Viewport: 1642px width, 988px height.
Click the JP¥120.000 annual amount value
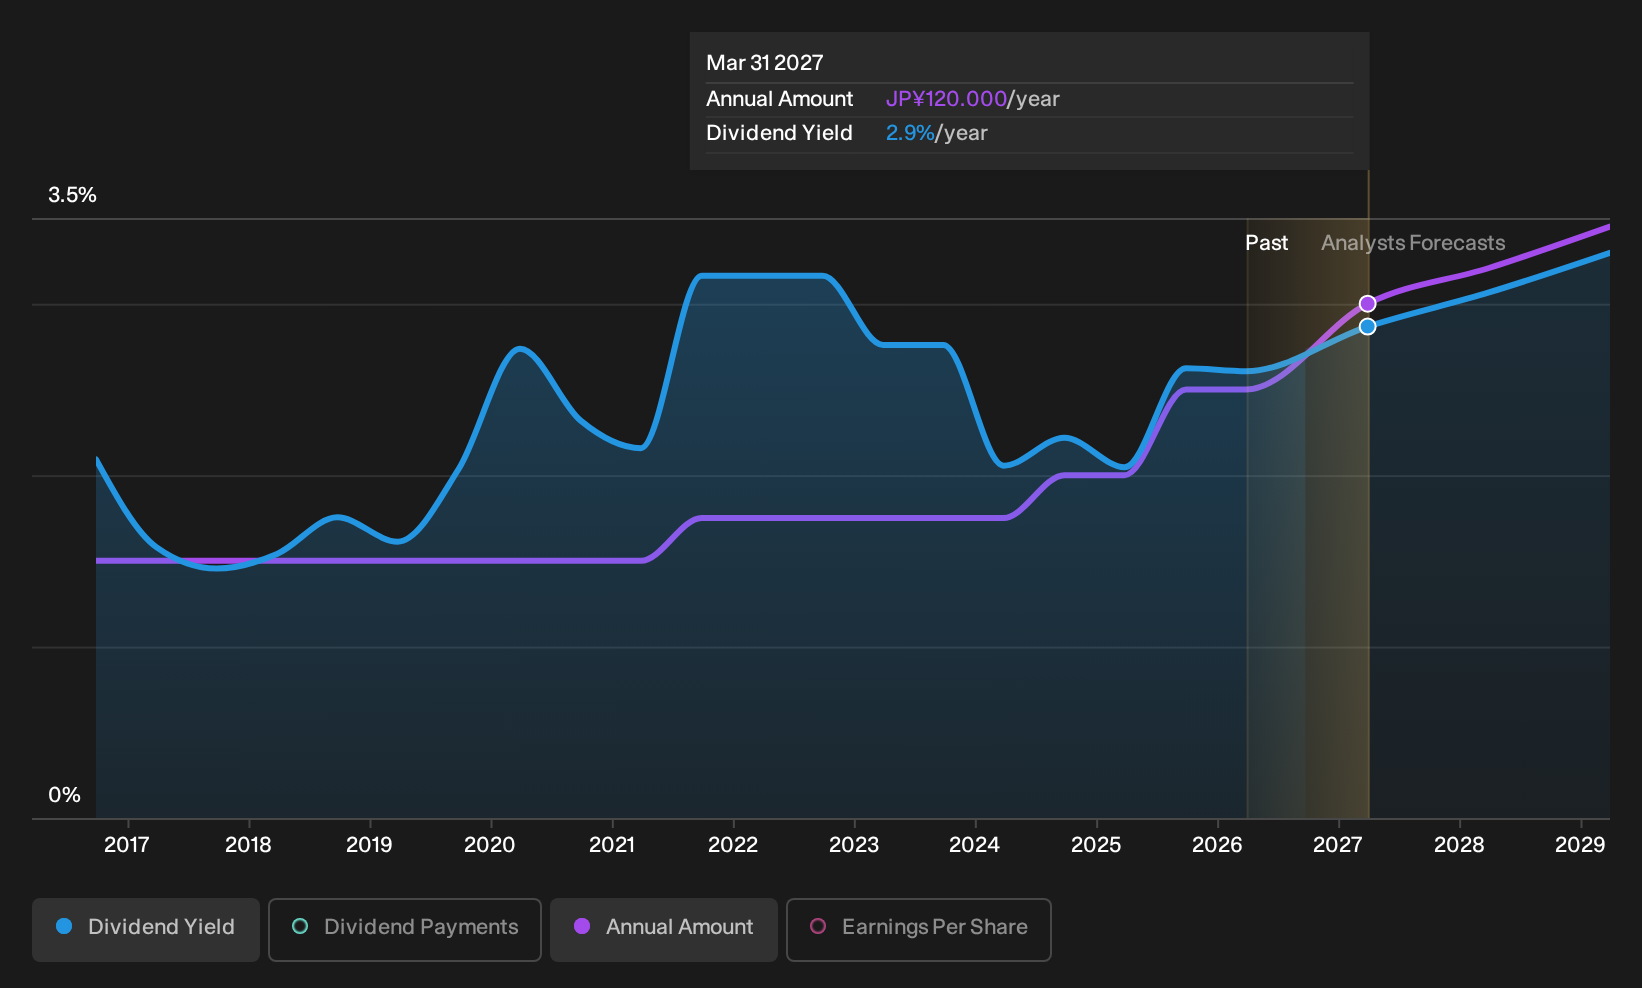click(x=946, y=99)
